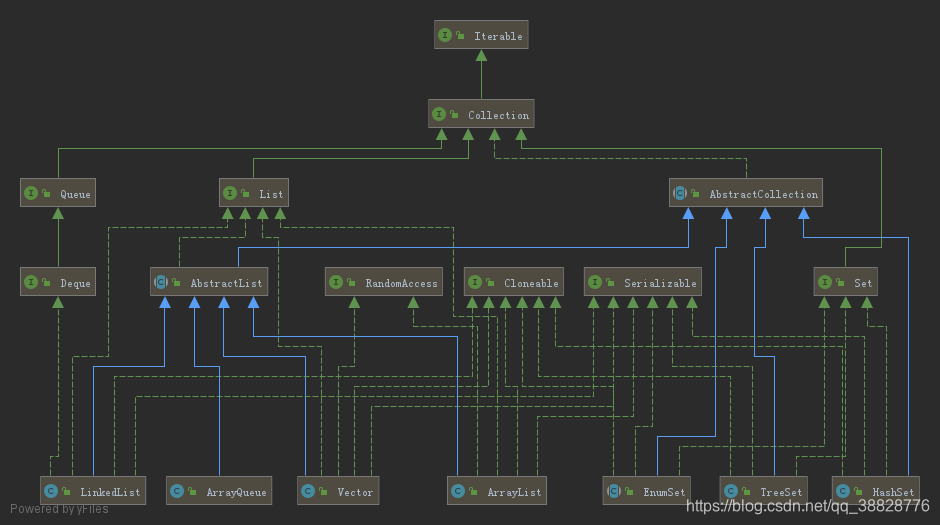940x525 pixels.
Task: Click the public lock icon on Serializable
Action: (x=610, y=282)
